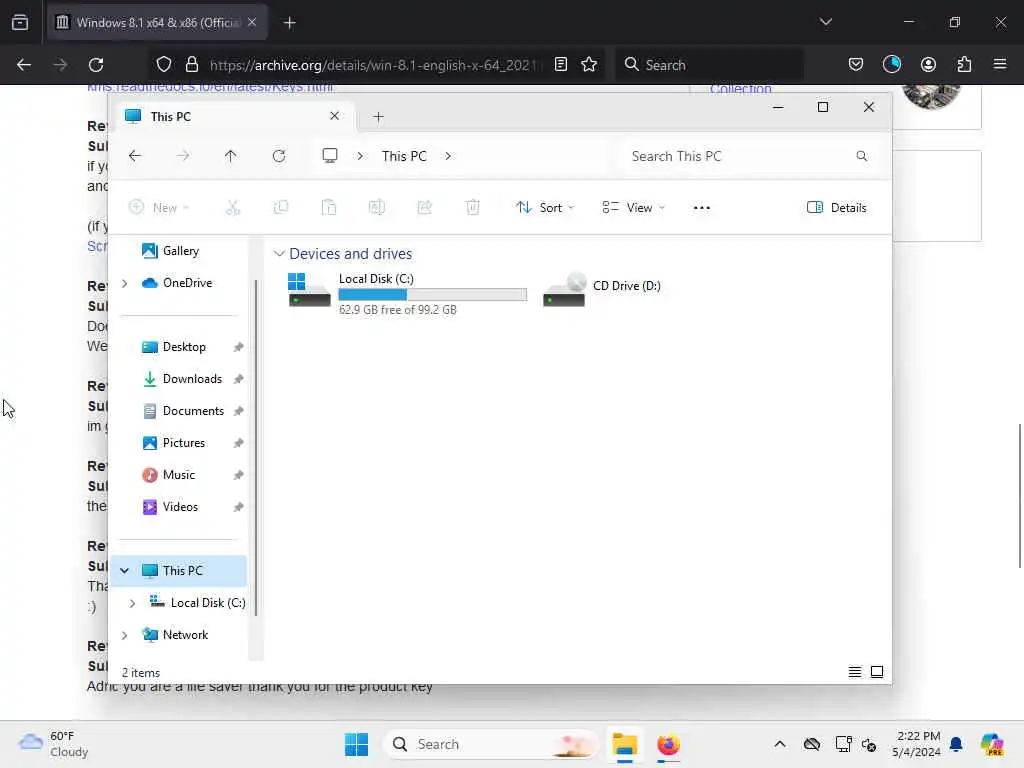
Task: Unpin Videos using its pin icon
Action: point(238,507)
